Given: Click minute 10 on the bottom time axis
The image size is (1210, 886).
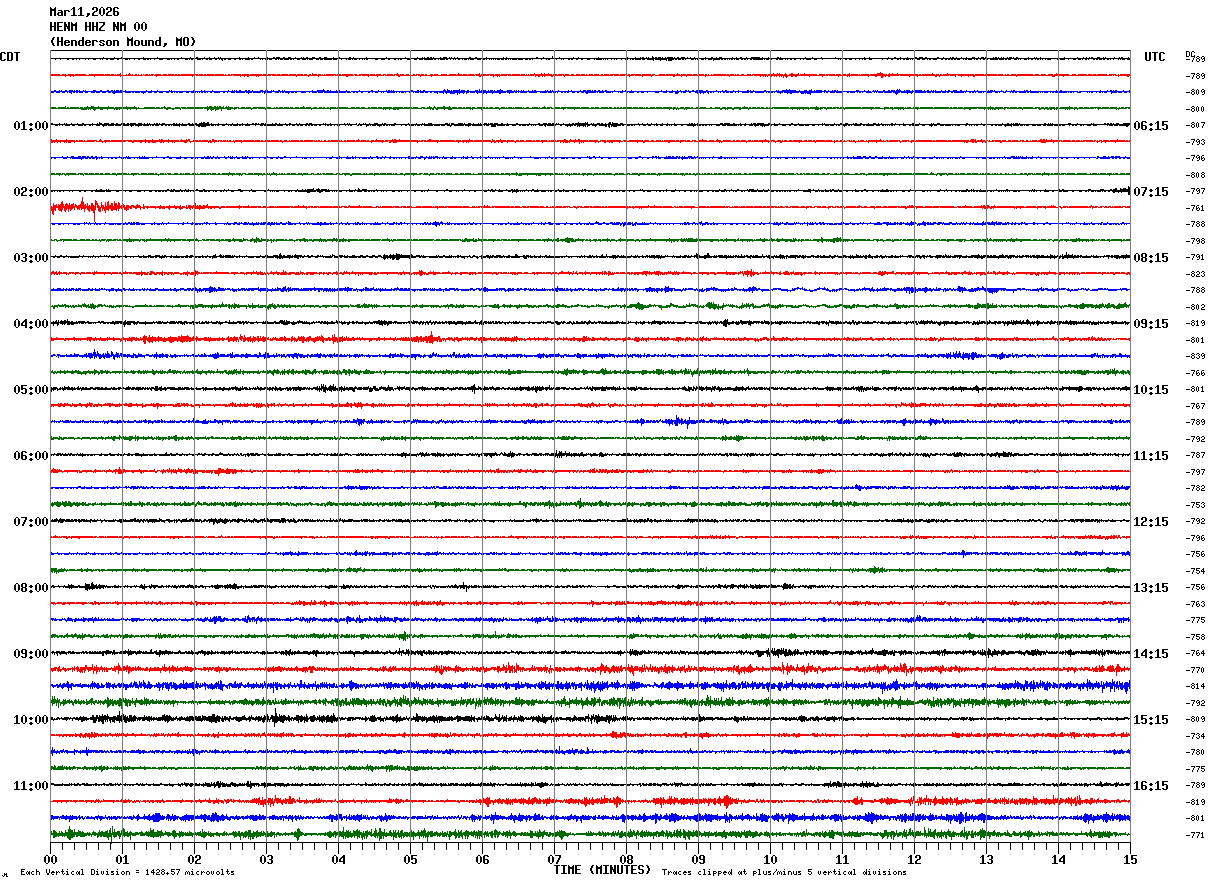Looking at the screenshot, I should (x=770, y=859).
